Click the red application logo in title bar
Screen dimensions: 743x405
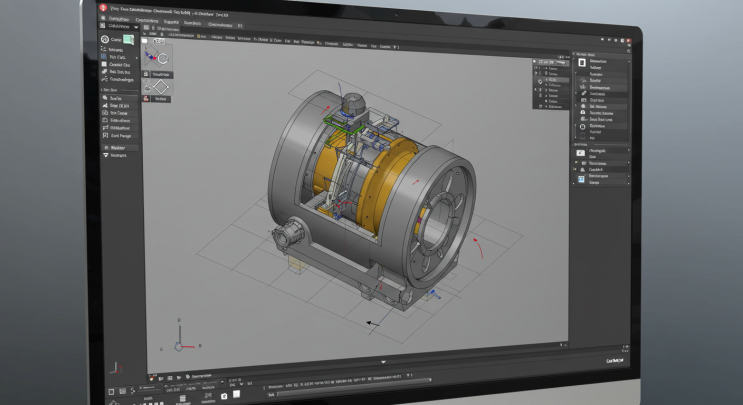(103, 7)
